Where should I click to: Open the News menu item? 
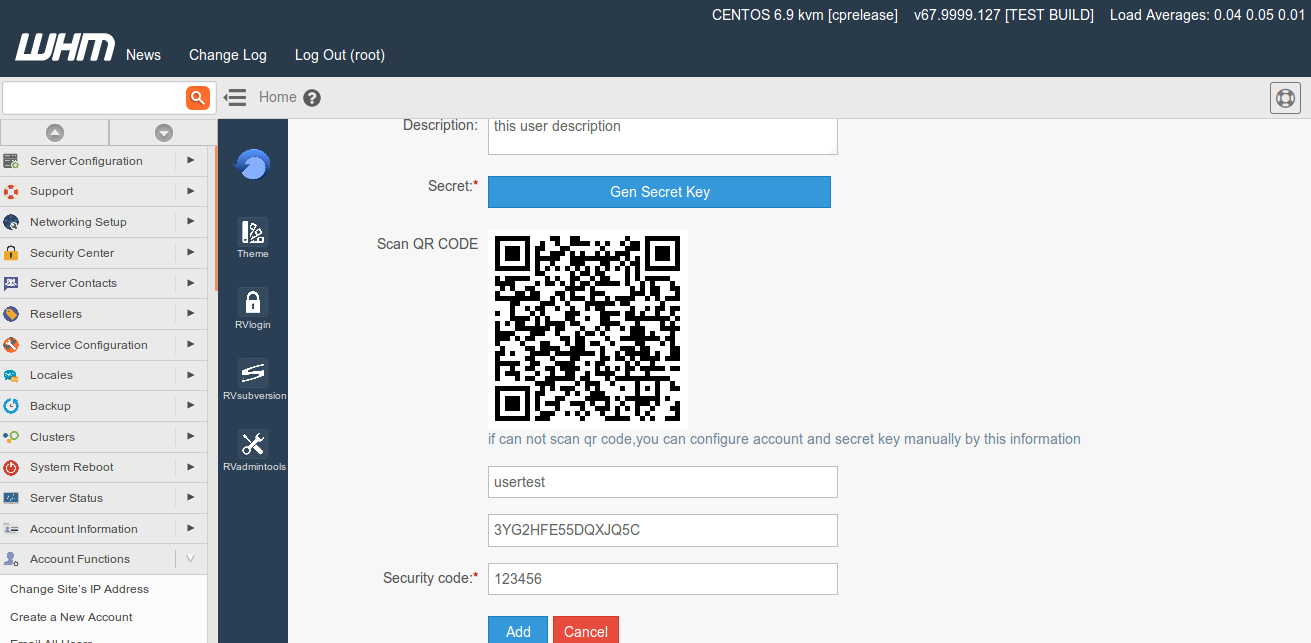pyautogui.click(x=143, y=55)
